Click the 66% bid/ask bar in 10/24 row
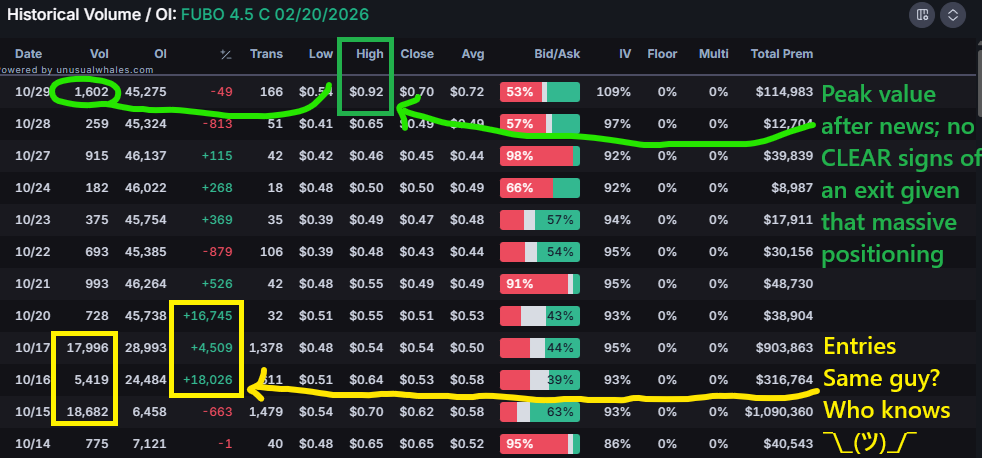 [540, 188]
